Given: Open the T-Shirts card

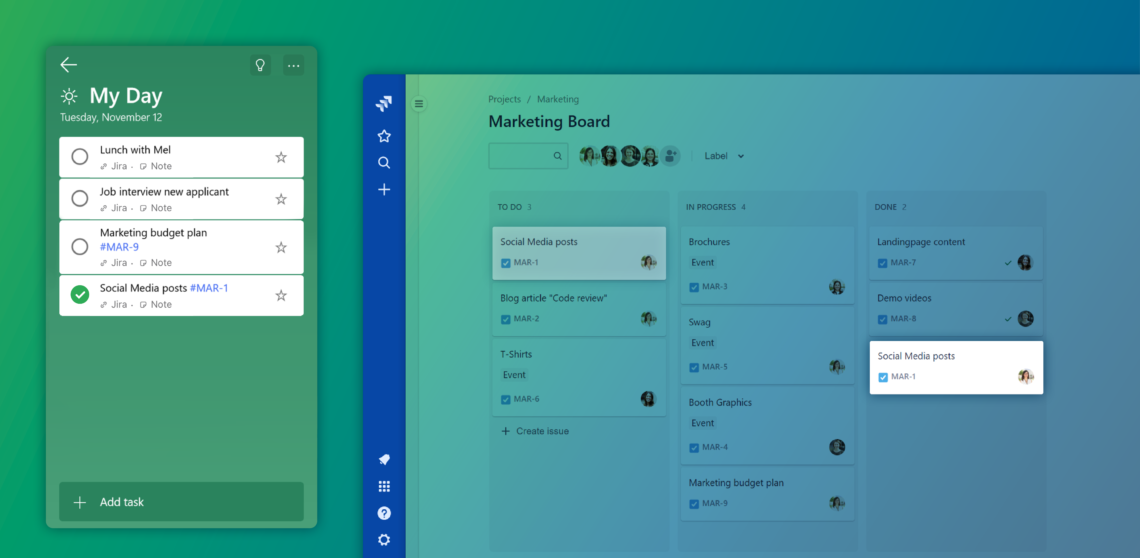Looking at the screenshot, I should (x=579, y=377).
